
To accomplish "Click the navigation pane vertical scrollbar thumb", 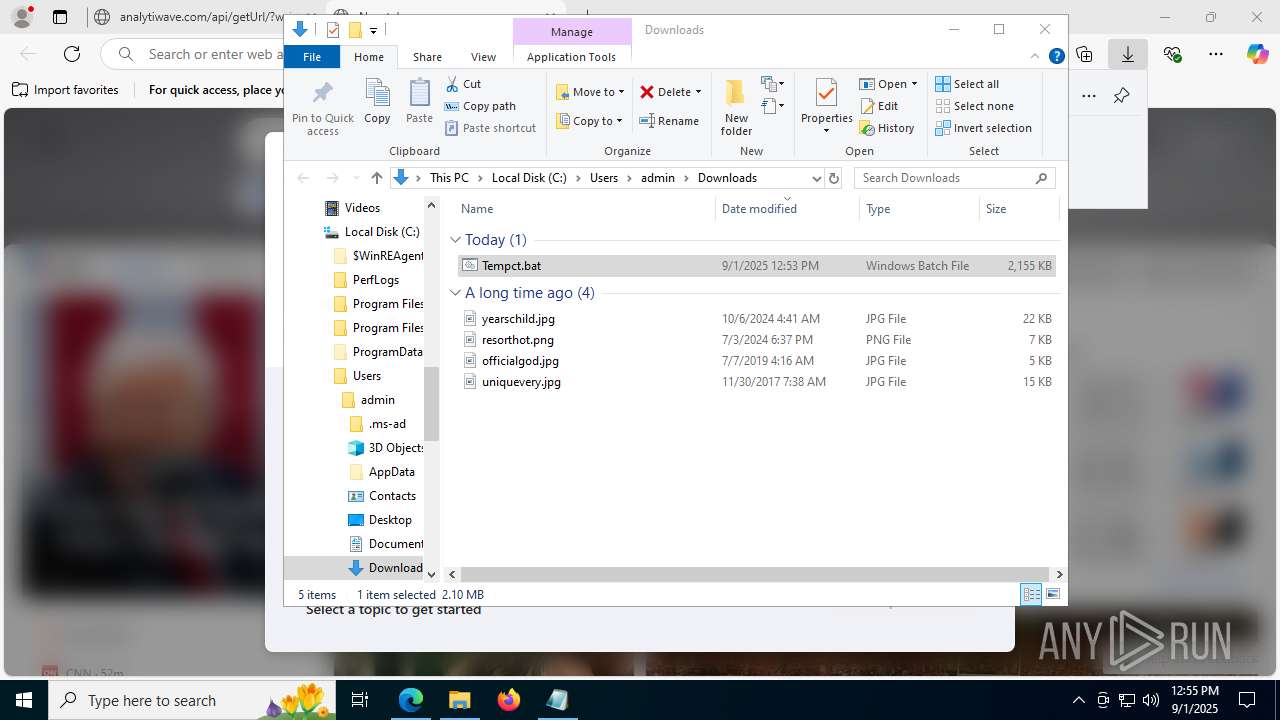I will tap(431, 404).
